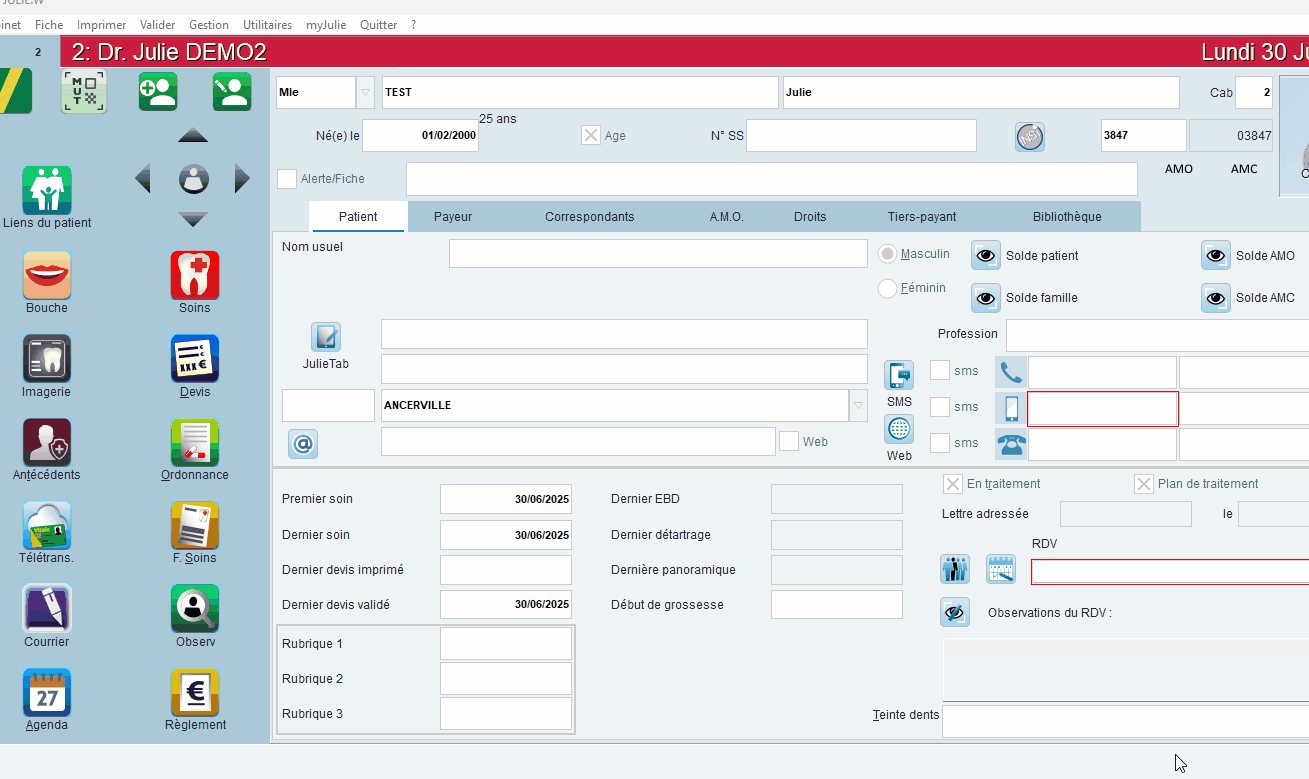Show the Solde patient balance
1309x779 pixels.
coord(986,256)
